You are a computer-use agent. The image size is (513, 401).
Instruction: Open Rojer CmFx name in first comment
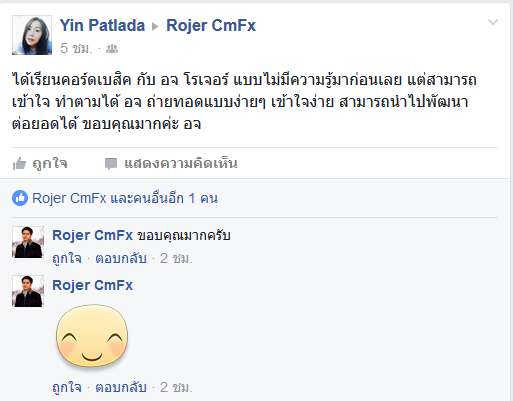[x=93, y=235]
